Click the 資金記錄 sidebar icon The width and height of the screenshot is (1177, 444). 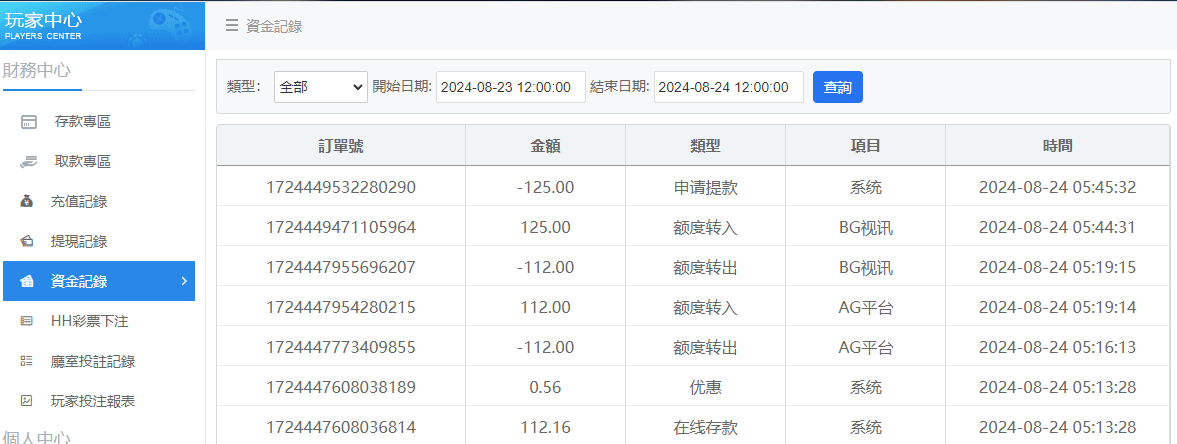tap(27, 281)
